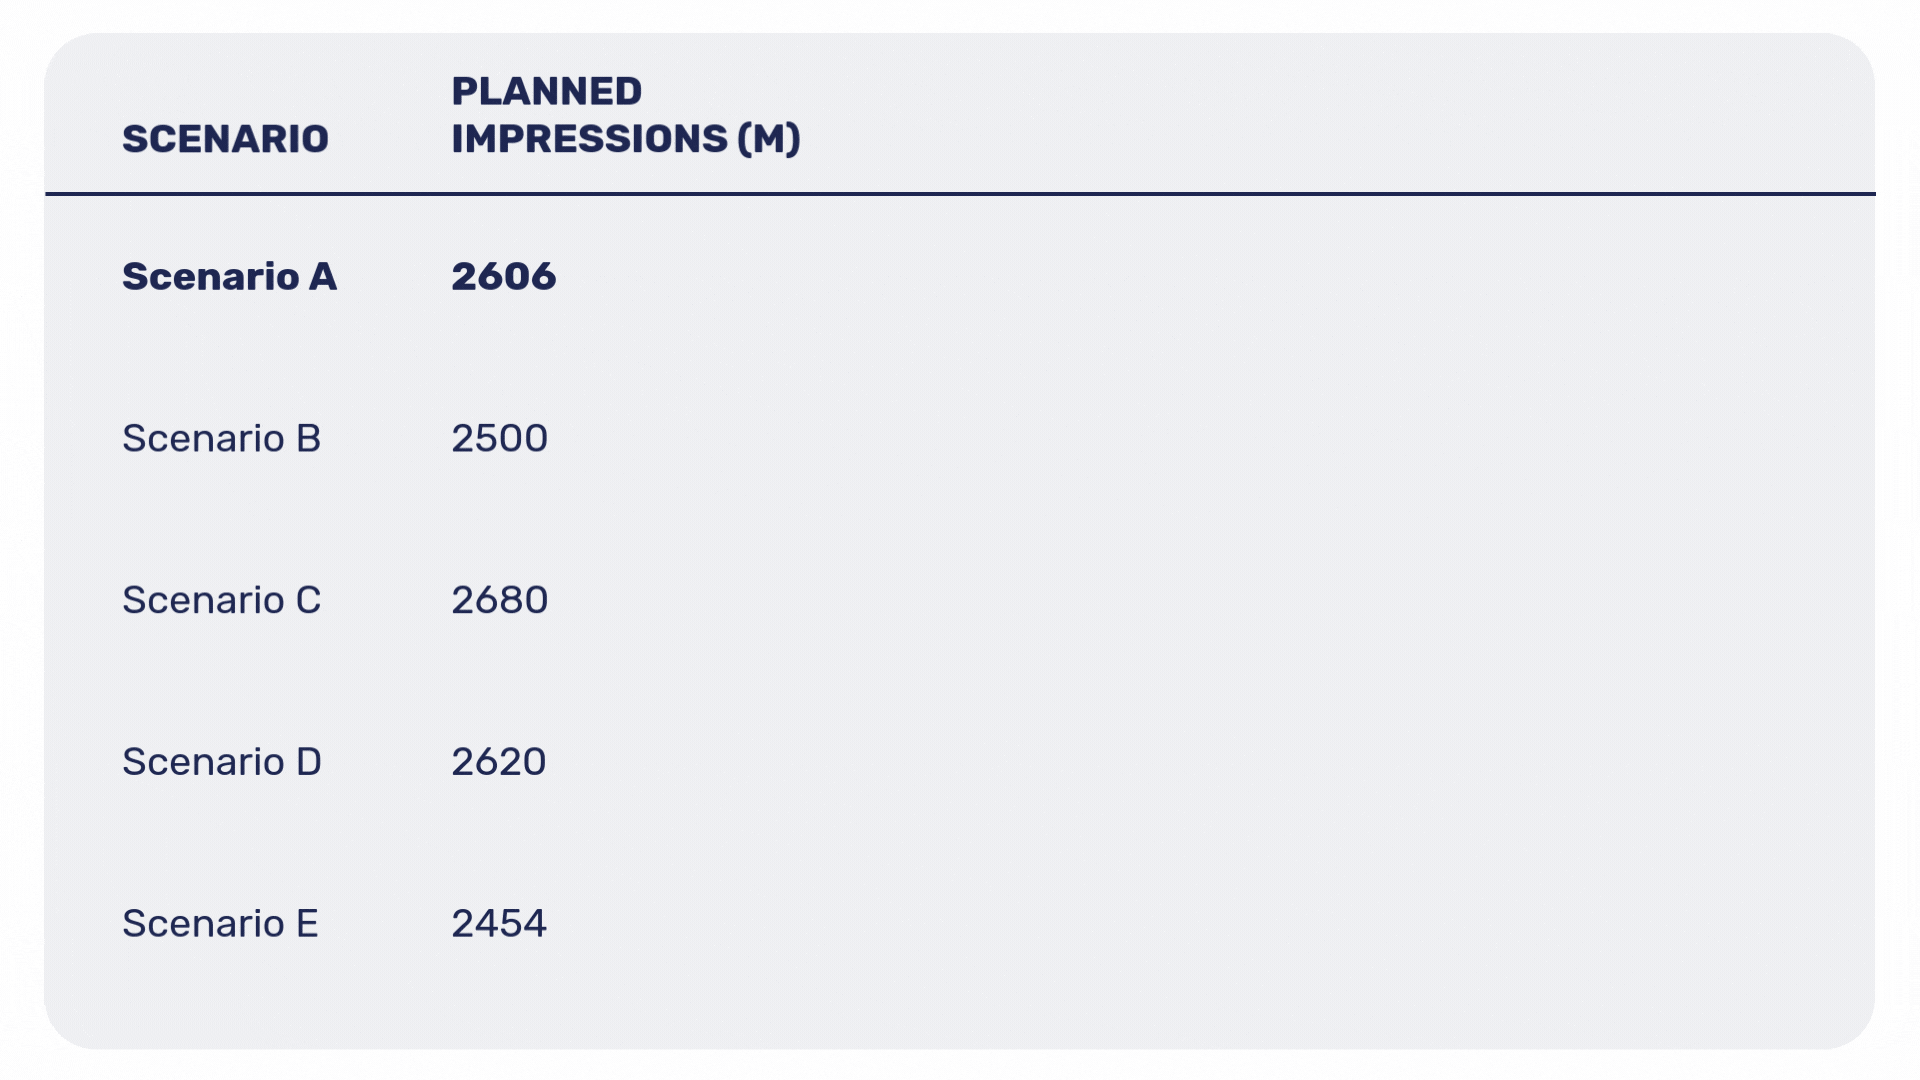Screen dimensions: 1920x1080
Task: Click the highlighted value 2606
Action: [x=503, y=277]
